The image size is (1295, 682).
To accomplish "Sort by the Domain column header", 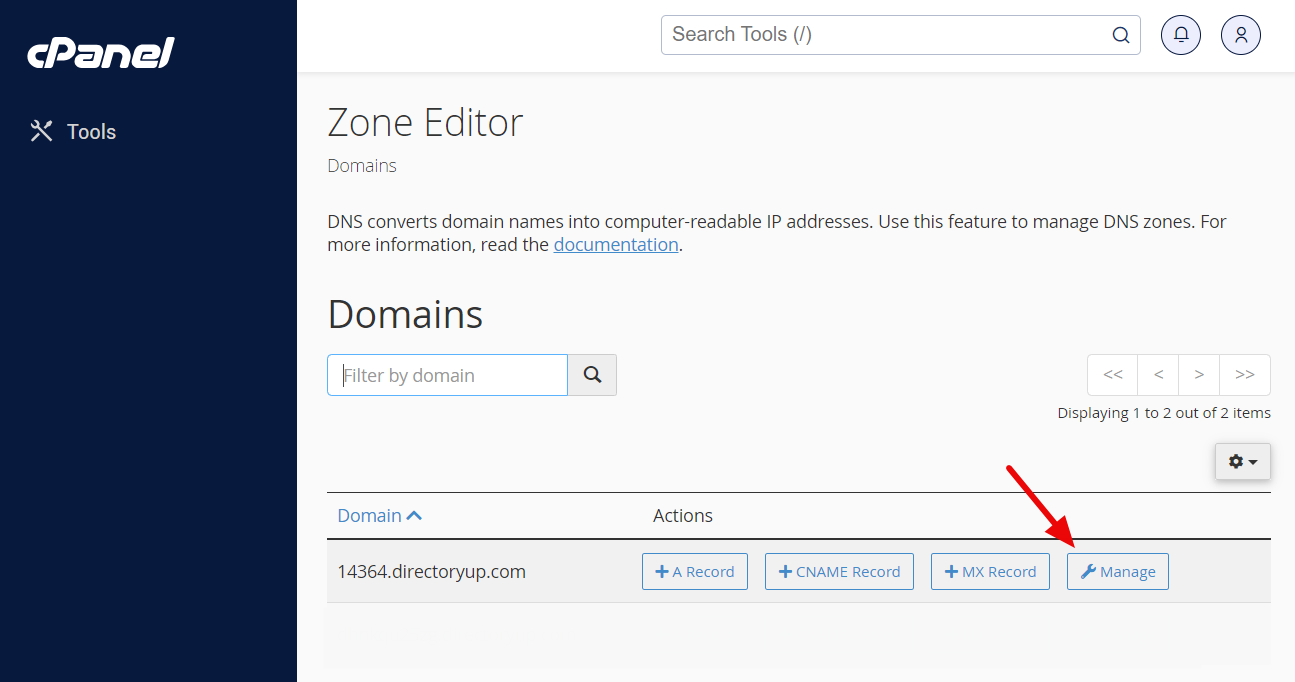I will [380, 516].
